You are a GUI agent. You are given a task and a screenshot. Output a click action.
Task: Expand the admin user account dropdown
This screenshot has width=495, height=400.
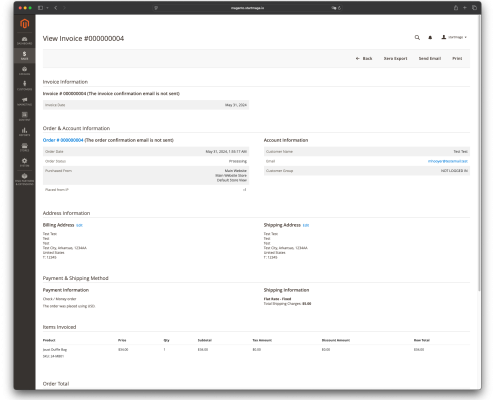454,37
